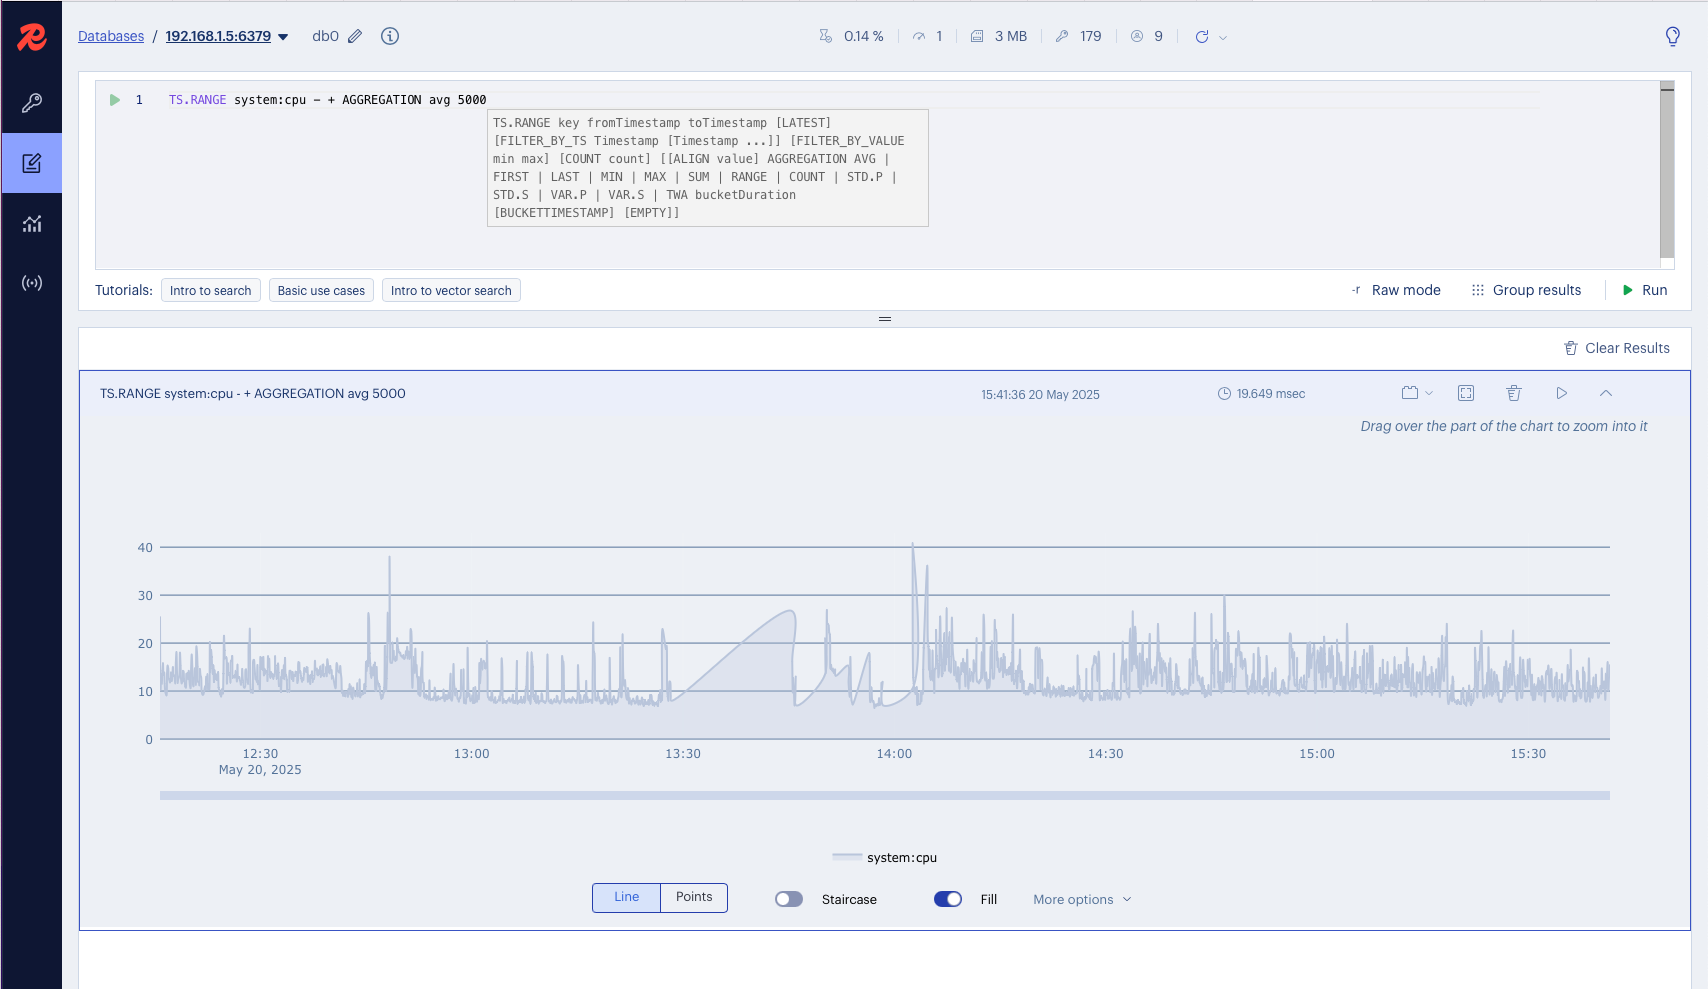Open the Basic use cases tutorial
The width and height of the screenshot is (1708, 989).
321,290
